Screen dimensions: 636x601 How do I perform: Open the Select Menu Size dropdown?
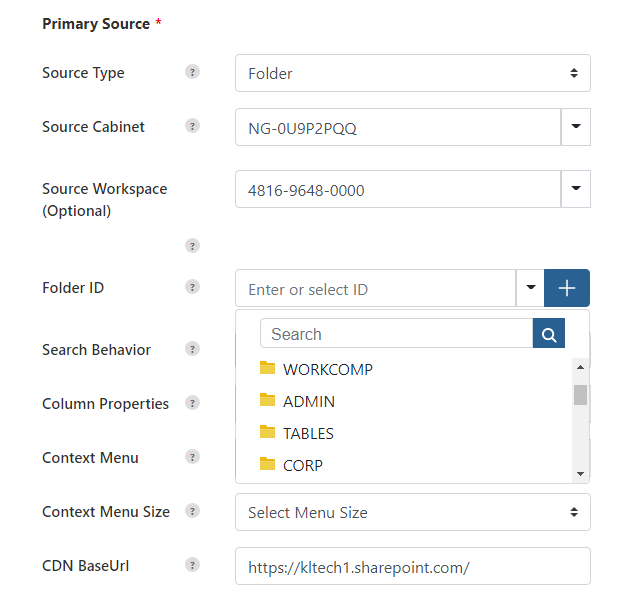click(413, 512)
